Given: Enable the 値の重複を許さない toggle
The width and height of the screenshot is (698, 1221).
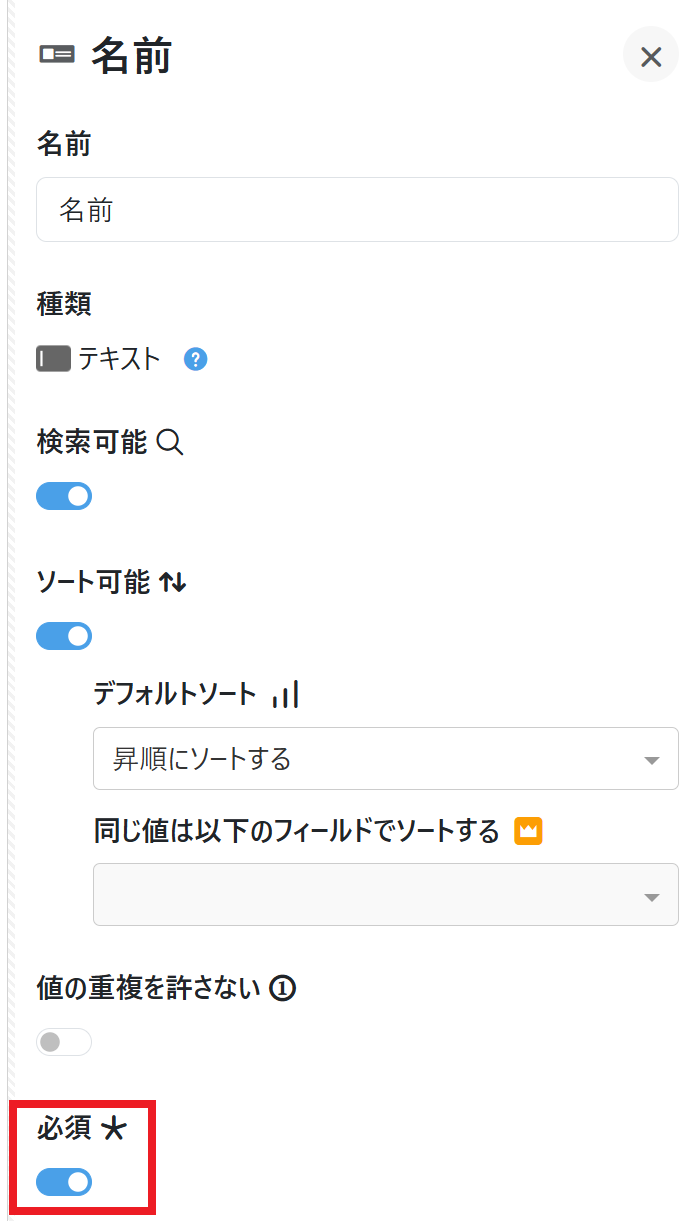Looking at the screenshot, I should [x=64, y=1042].
